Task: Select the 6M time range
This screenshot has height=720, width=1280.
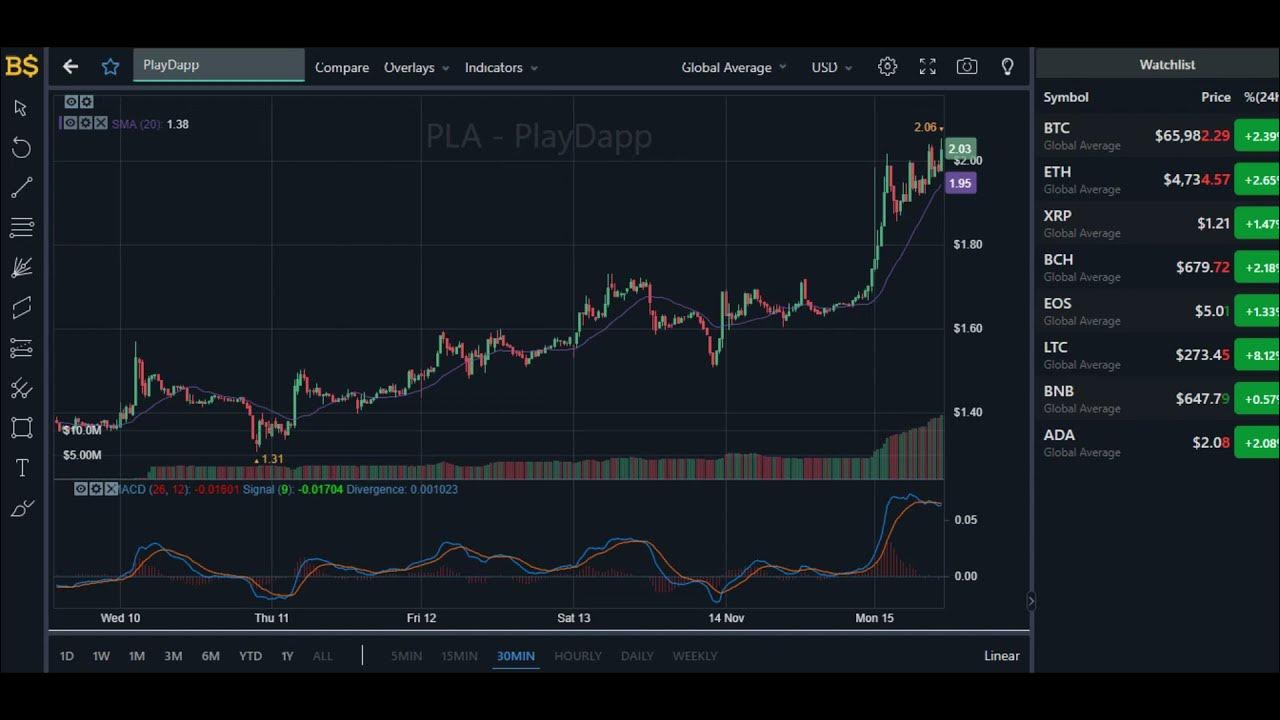Action: click(210, 656)
